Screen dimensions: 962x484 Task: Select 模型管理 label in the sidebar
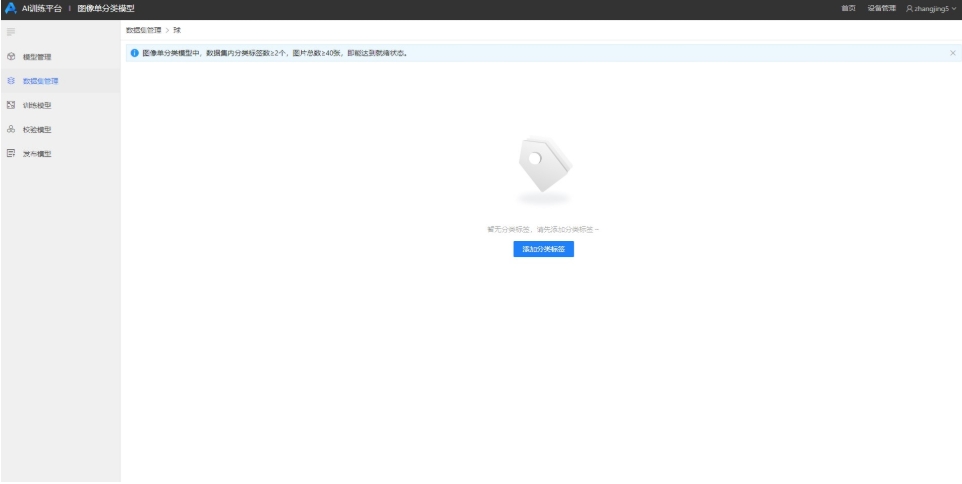pos(37,57)
